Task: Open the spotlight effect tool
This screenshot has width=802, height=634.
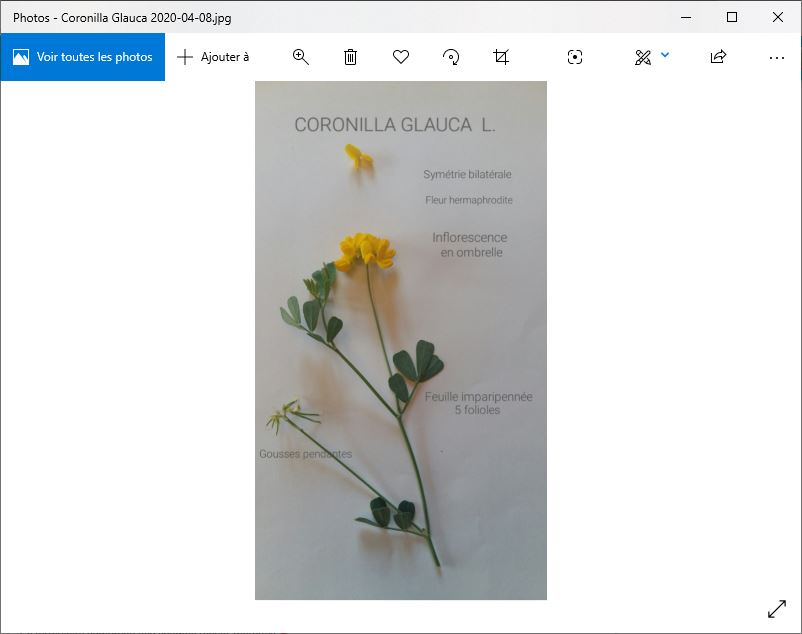Action: pyautogui.click(x=575, y=57)
